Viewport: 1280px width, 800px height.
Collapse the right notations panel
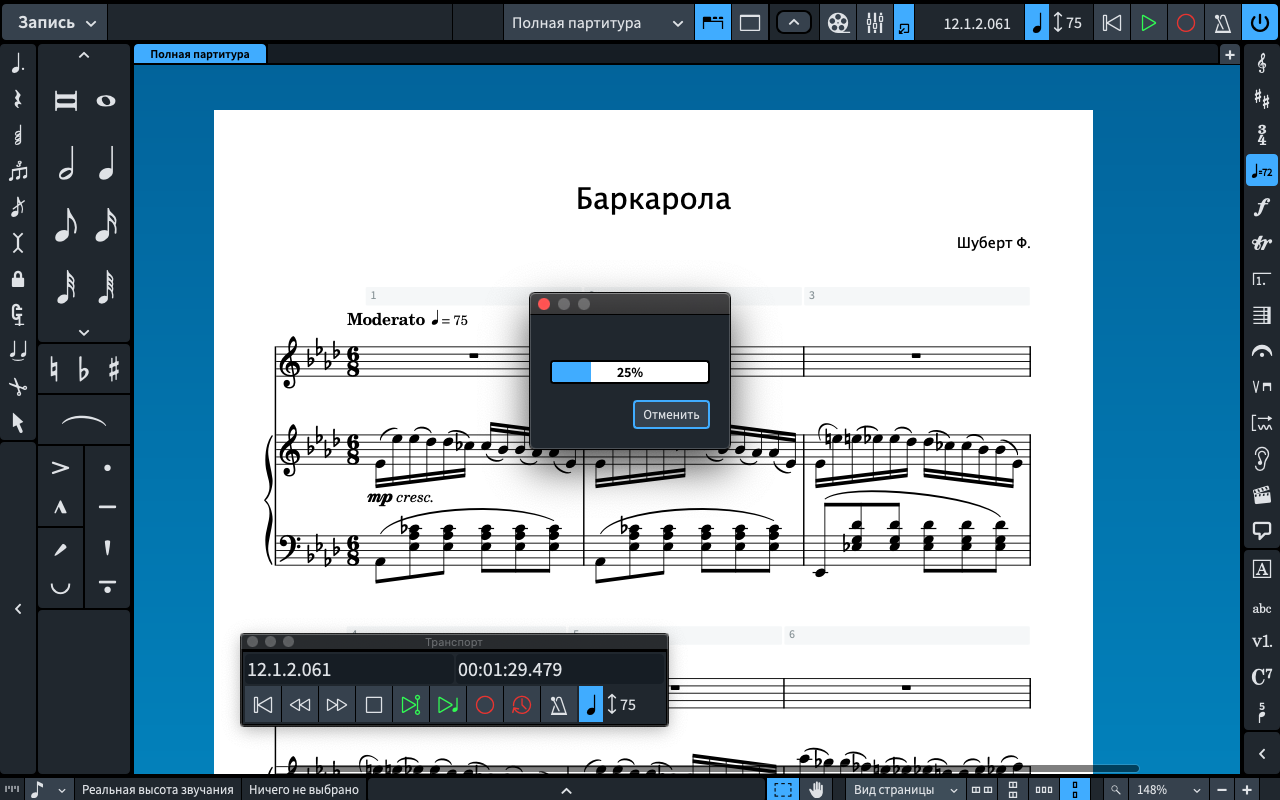(x=1261, y=753)
